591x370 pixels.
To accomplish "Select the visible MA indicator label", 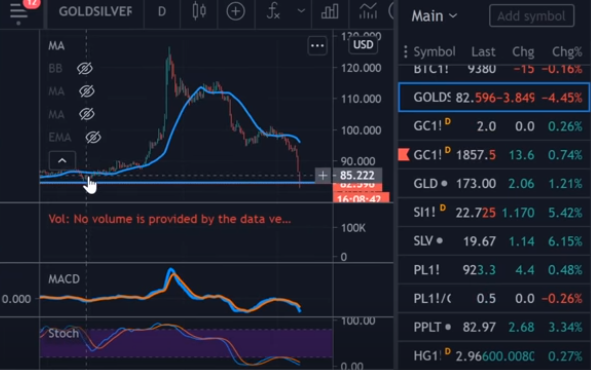I will point(57,46).
